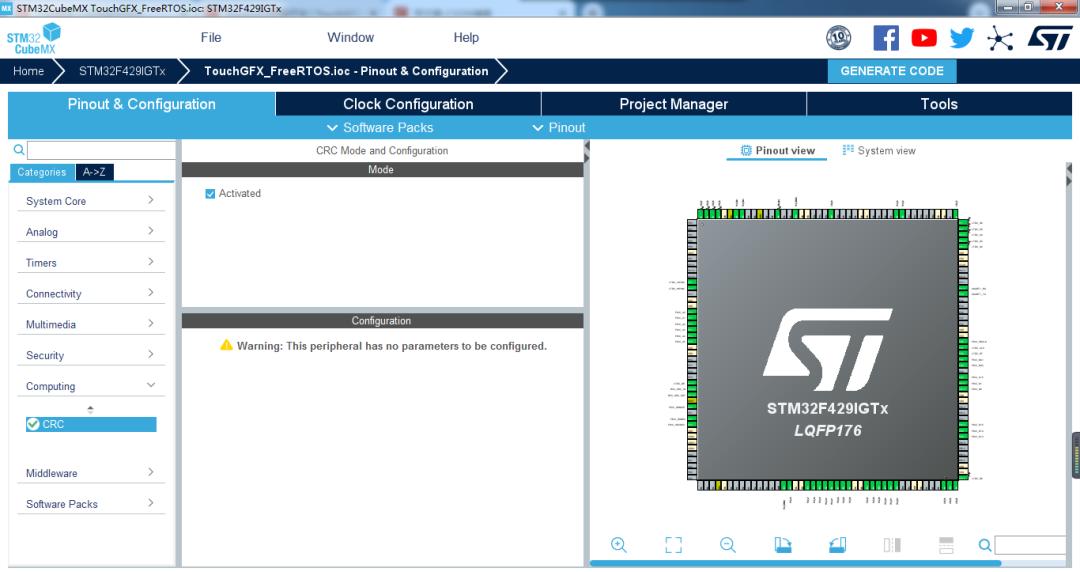The width and height of the screenshot is (1080, 572).
Task: Click the CRC Mode and Configuration title
Action: (x=382, y=150)
